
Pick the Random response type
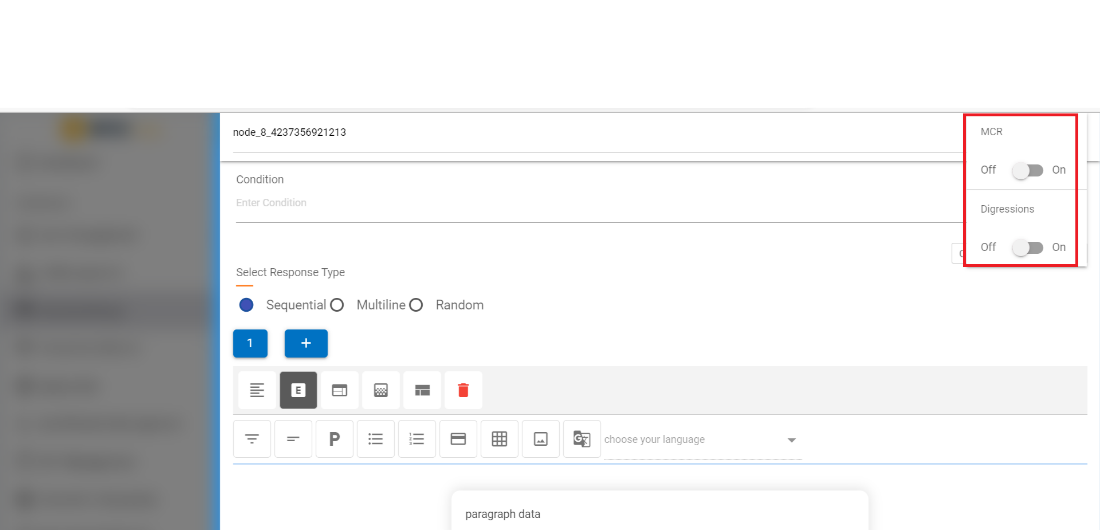click(416, 305)
